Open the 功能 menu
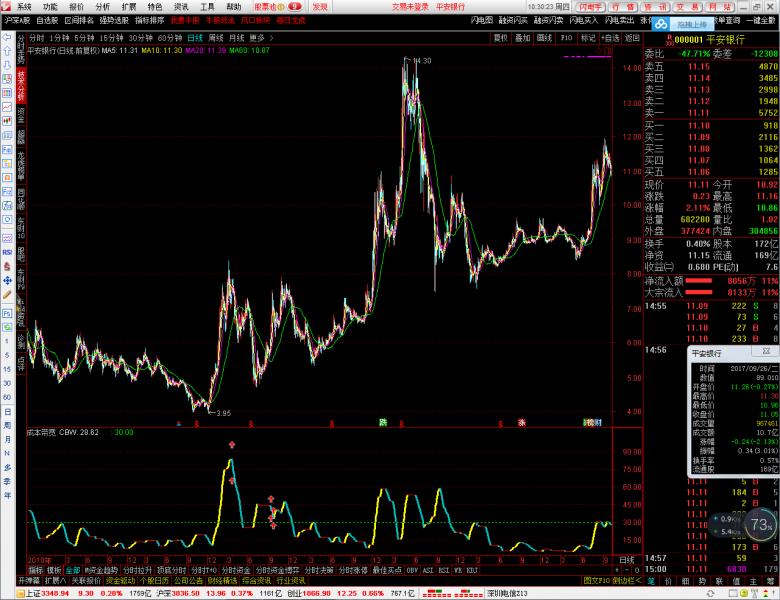 [50, 6]
